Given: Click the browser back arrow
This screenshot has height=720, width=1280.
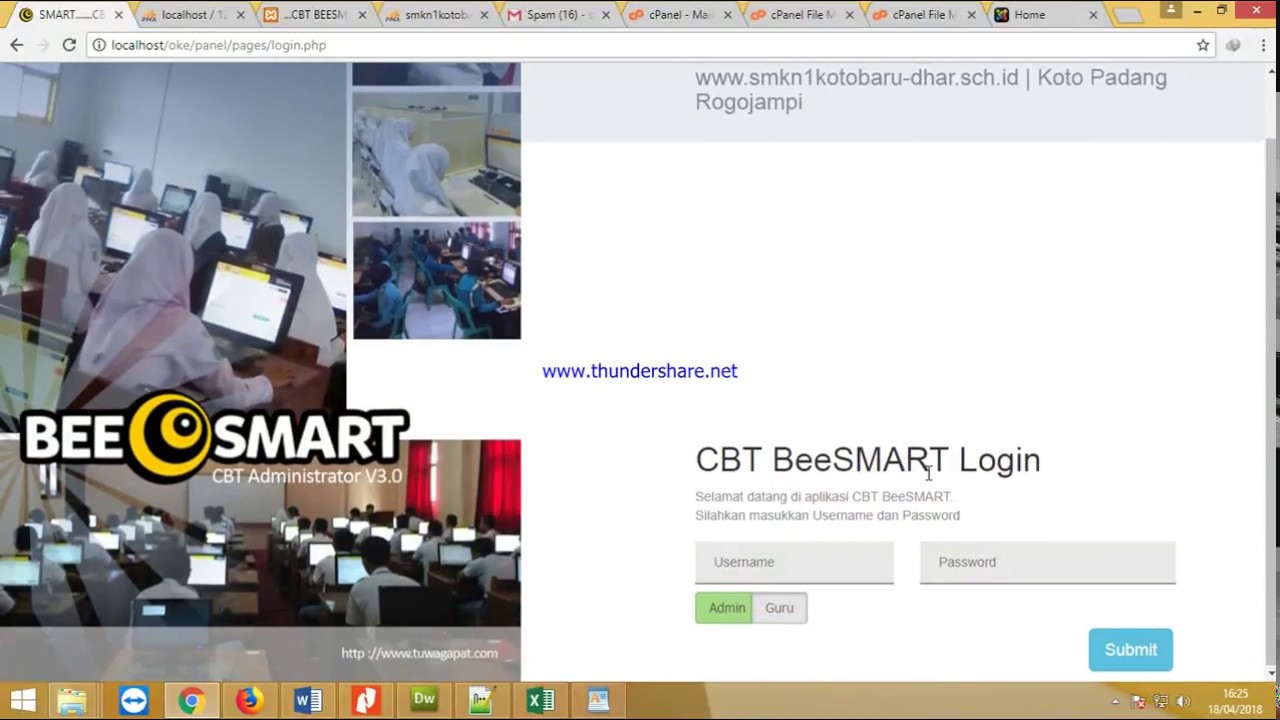Looking at the screenshot, I should (x=17, y=45).
